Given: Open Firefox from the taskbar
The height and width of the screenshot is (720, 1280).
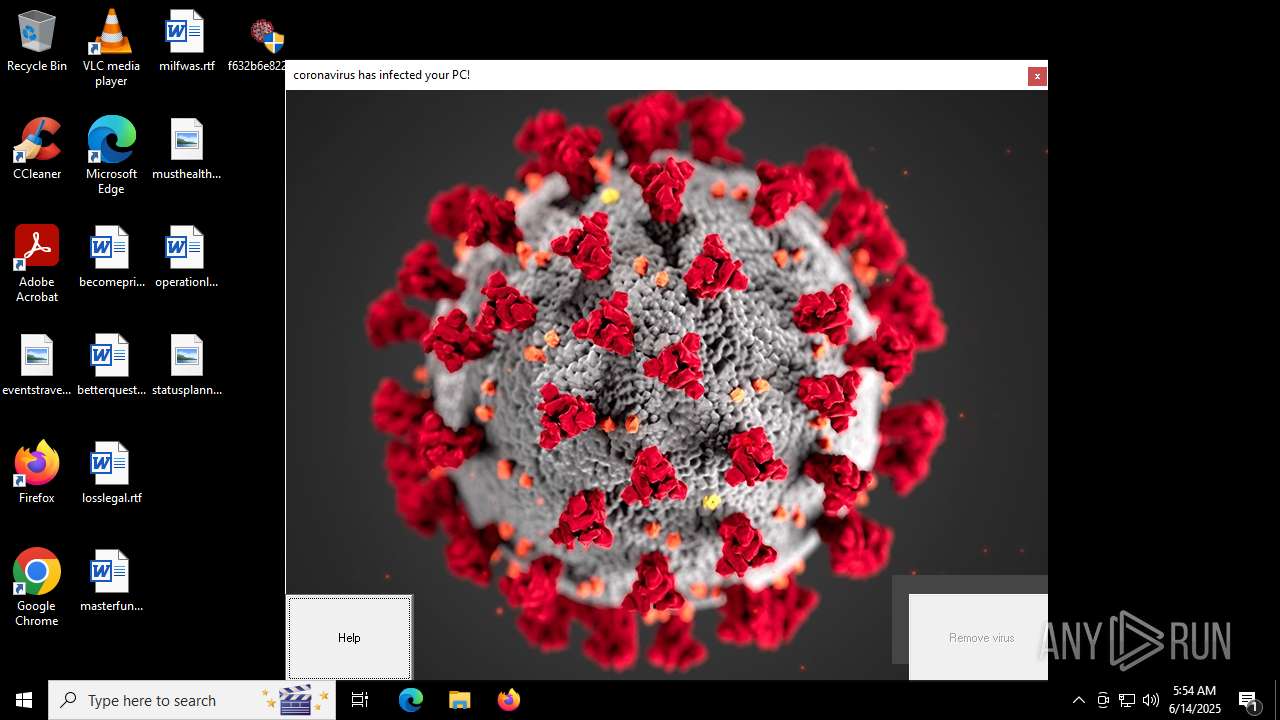Looking at the screenshot, I should (x=509, y=700).
